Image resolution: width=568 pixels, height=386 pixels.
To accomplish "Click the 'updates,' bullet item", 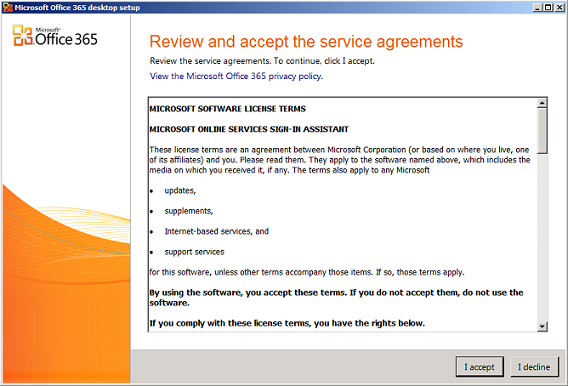I will point(180,190).
